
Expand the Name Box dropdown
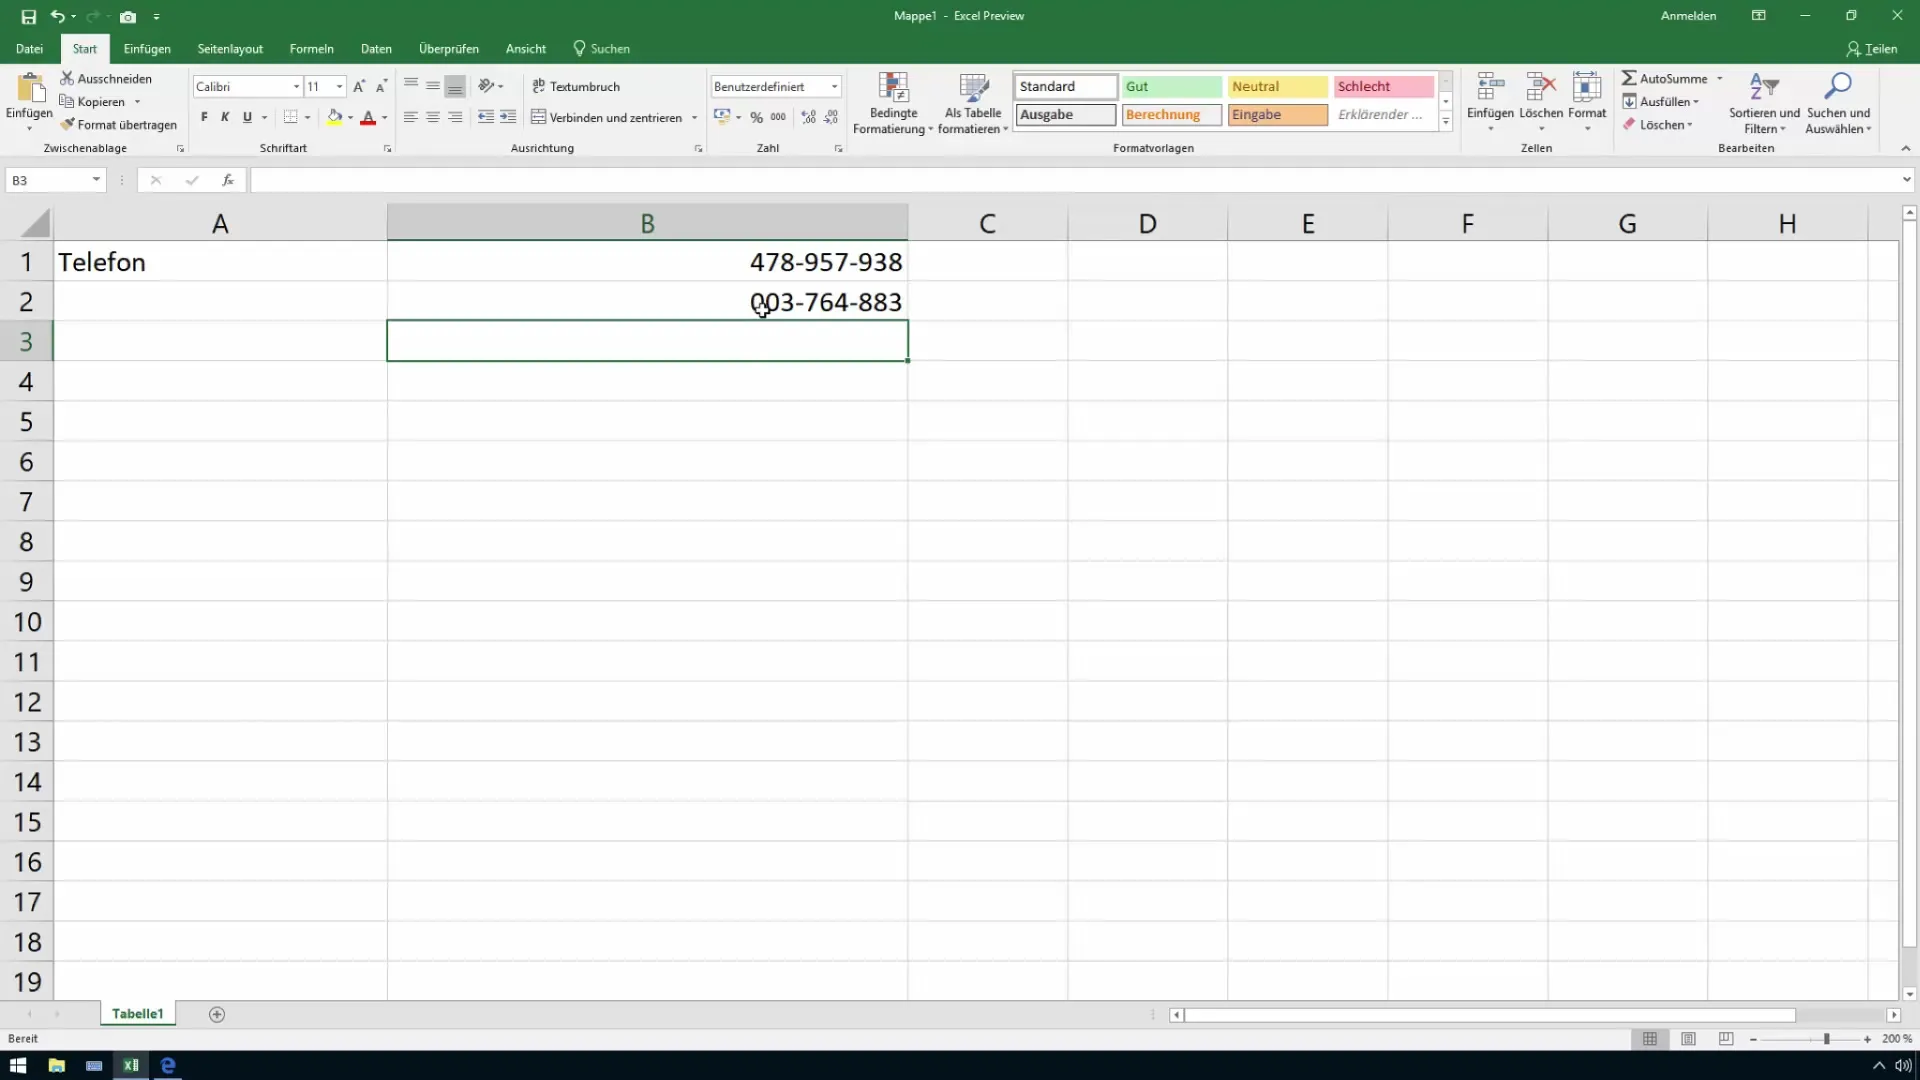[96, 180]
